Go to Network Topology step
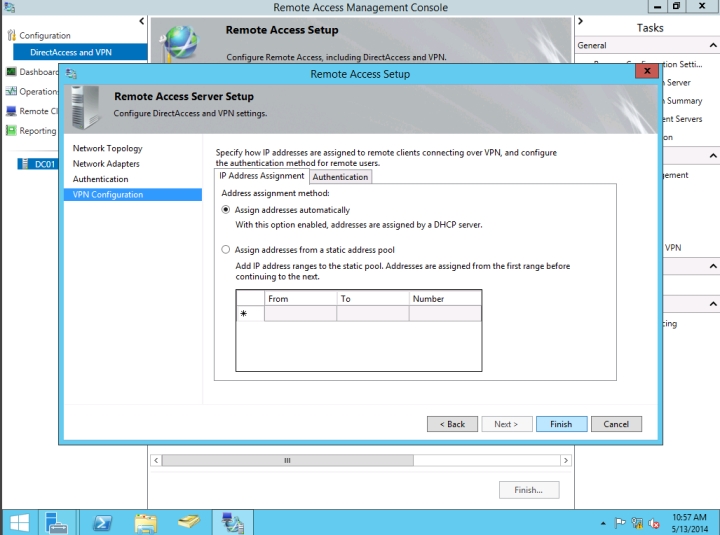720x535 pixels. tap(107, 148)
